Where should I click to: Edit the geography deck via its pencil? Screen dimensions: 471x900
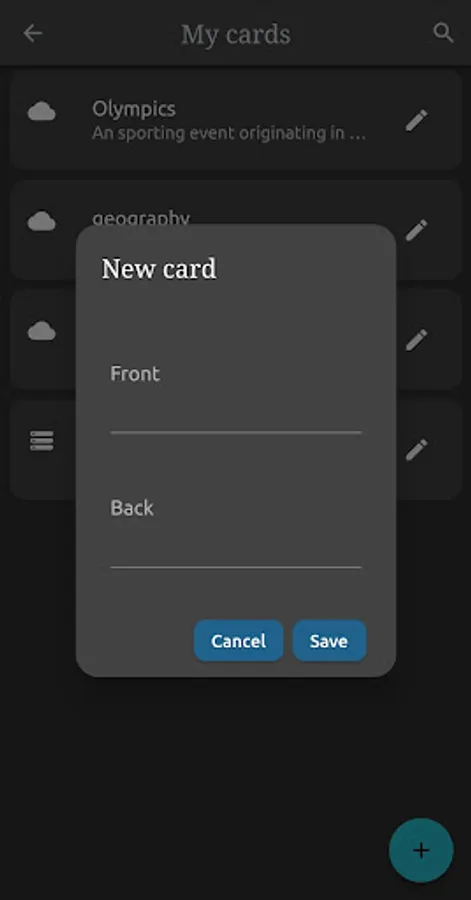coord(416,230)
